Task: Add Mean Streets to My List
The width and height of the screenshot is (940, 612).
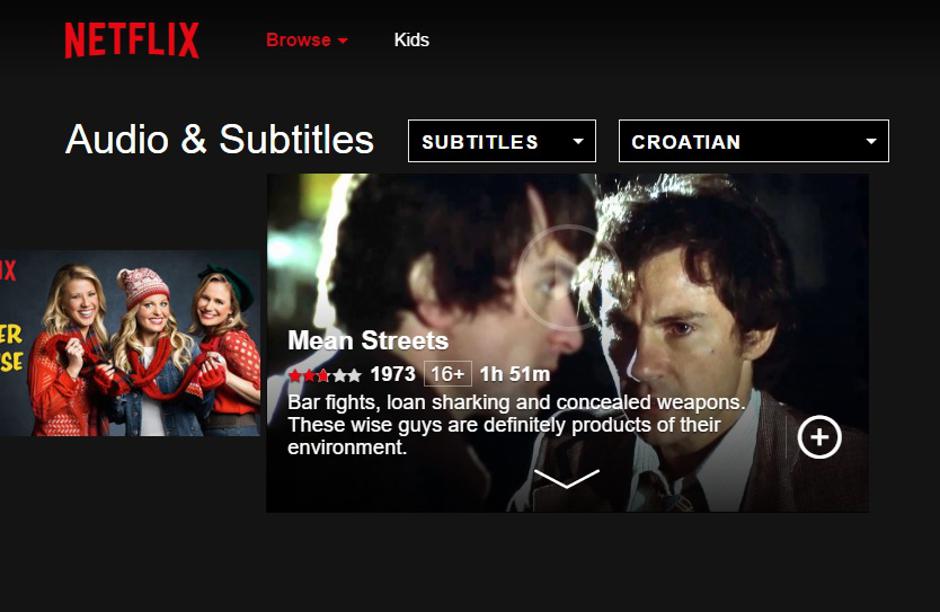Action: (x=820, y=437)
